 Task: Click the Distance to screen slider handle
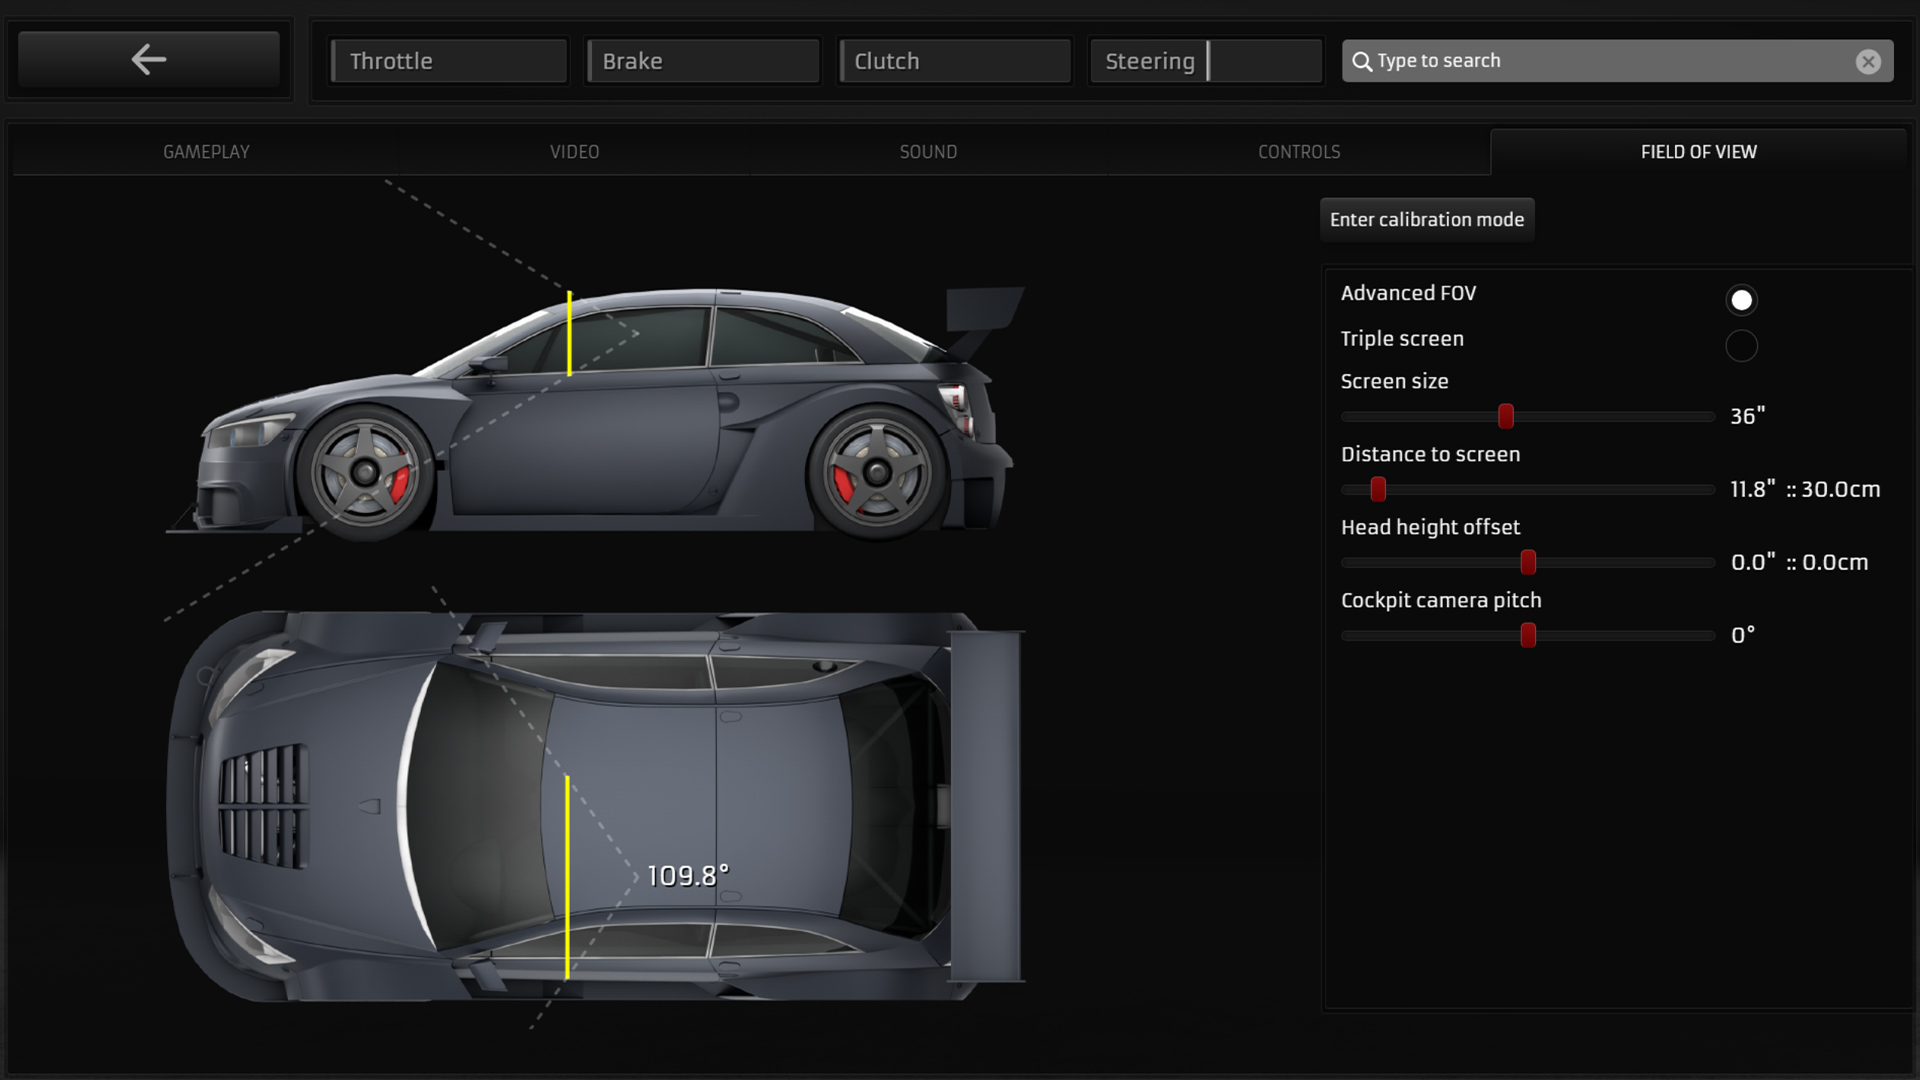click(x=1378, y=489)
